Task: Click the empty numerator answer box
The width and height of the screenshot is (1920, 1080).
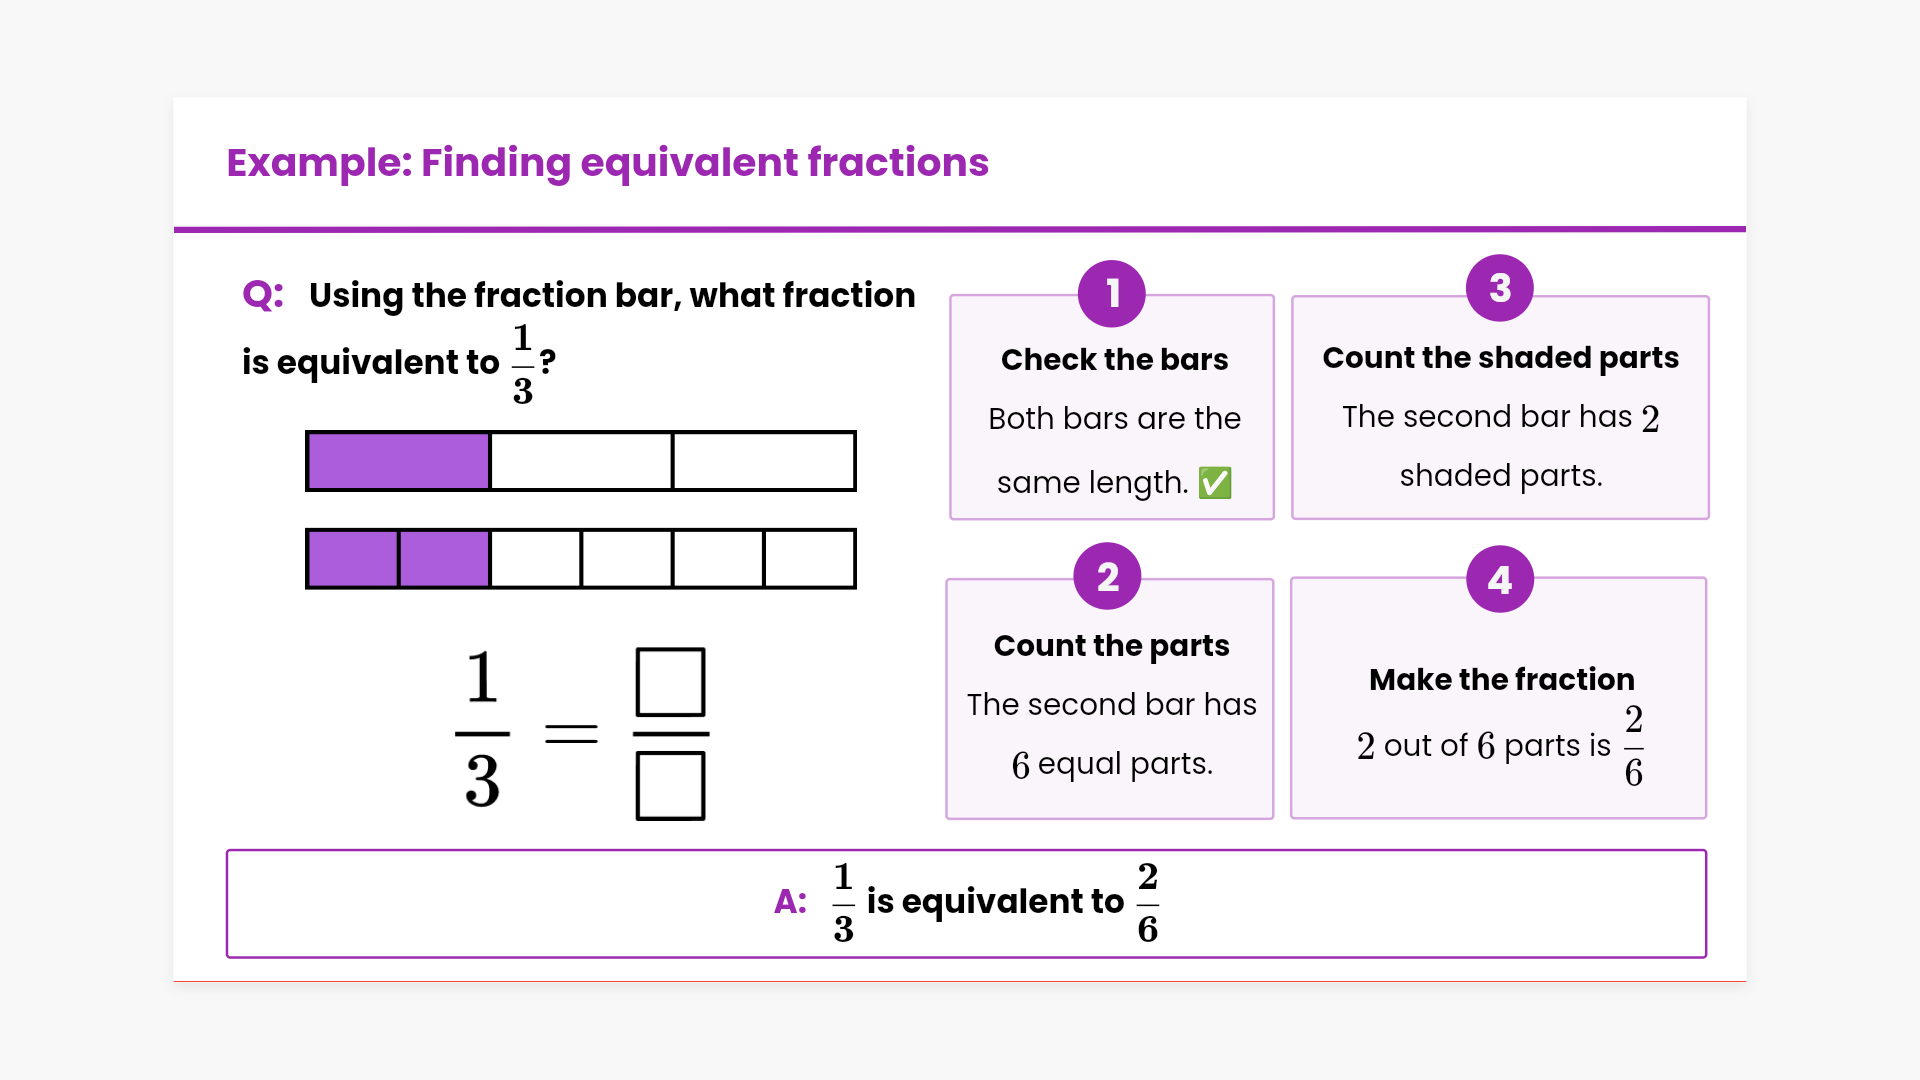Action: click(x=670, y=682)
